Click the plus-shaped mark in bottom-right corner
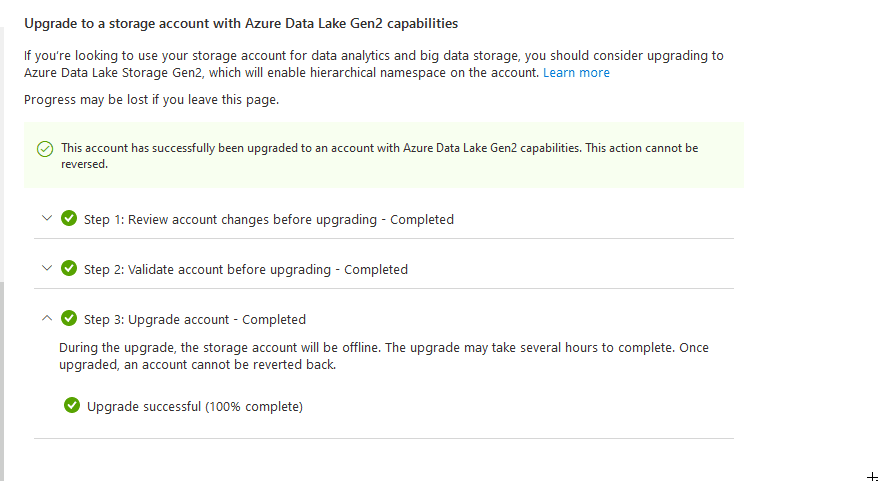Viewport: 879px width, 481px height. [873, 476]
